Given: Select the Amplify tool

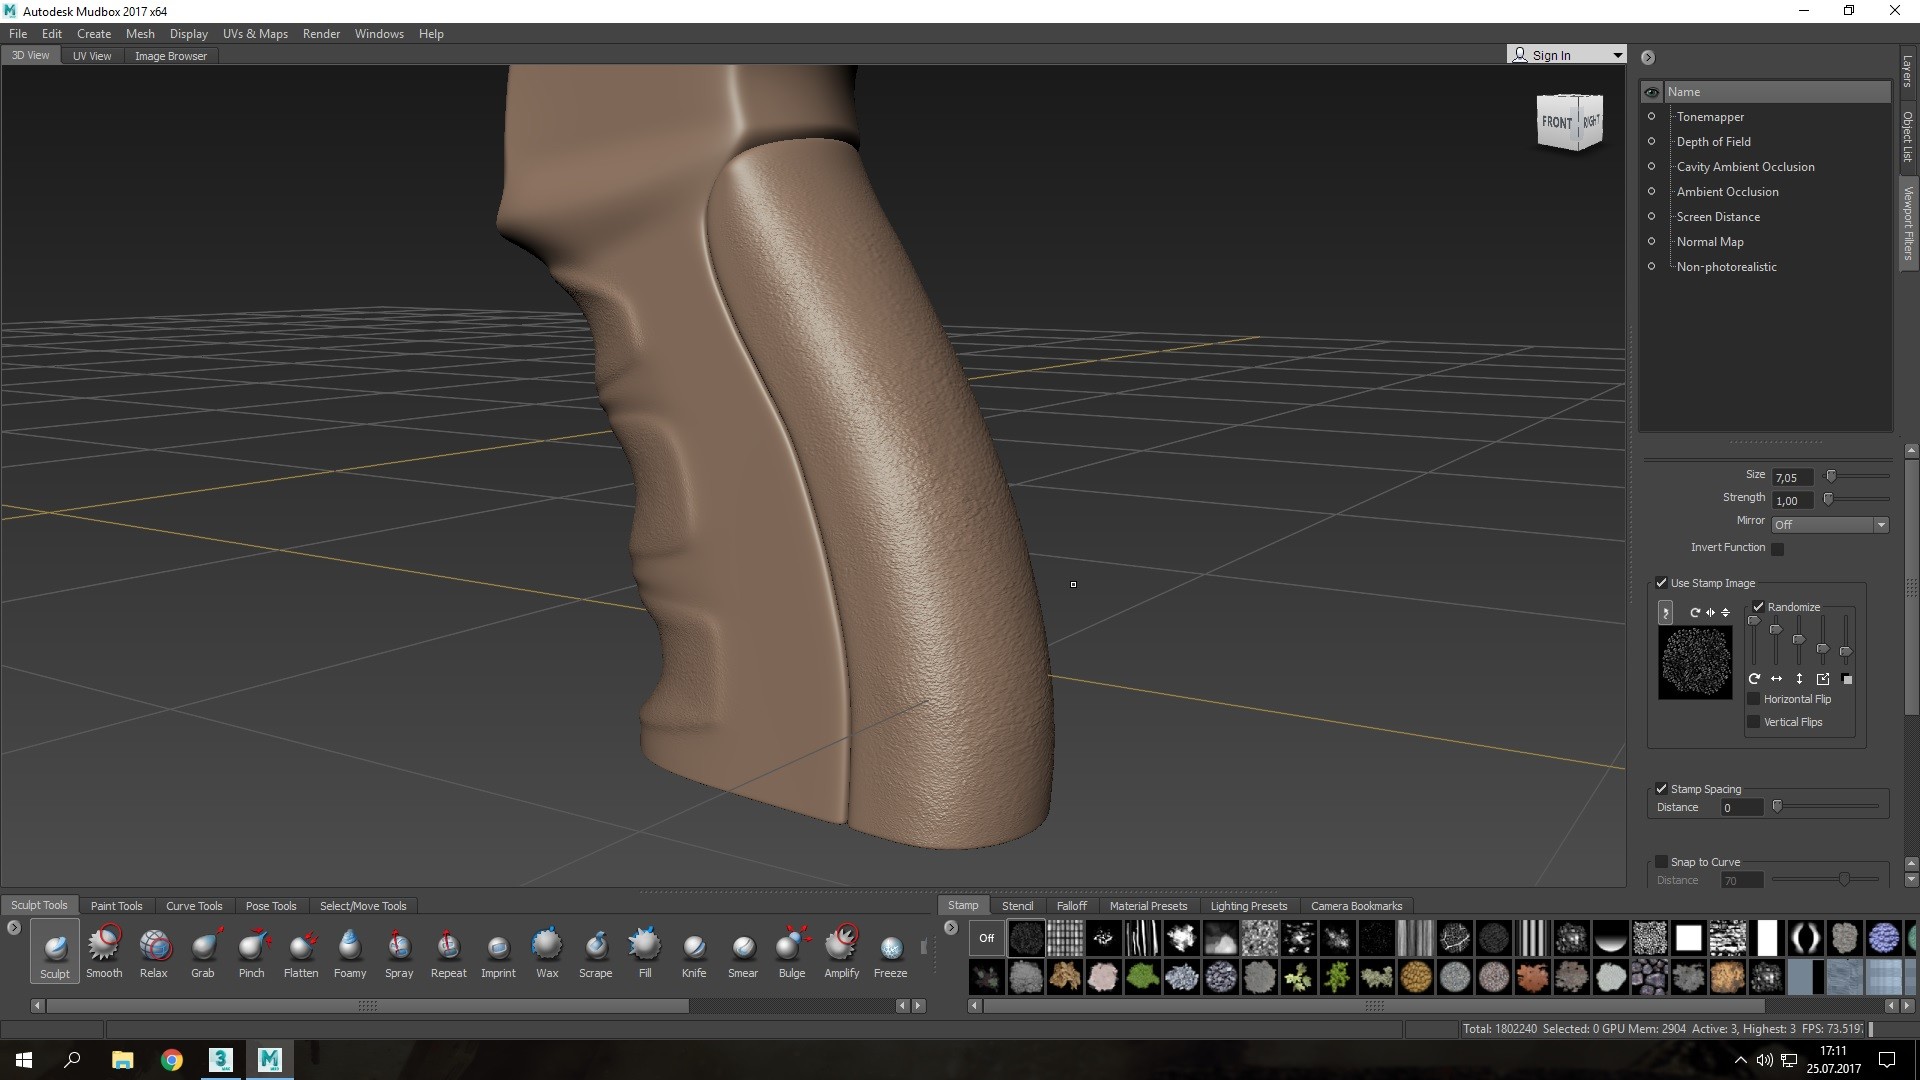Looking at the screenshot, I should (x=842, y=951).
